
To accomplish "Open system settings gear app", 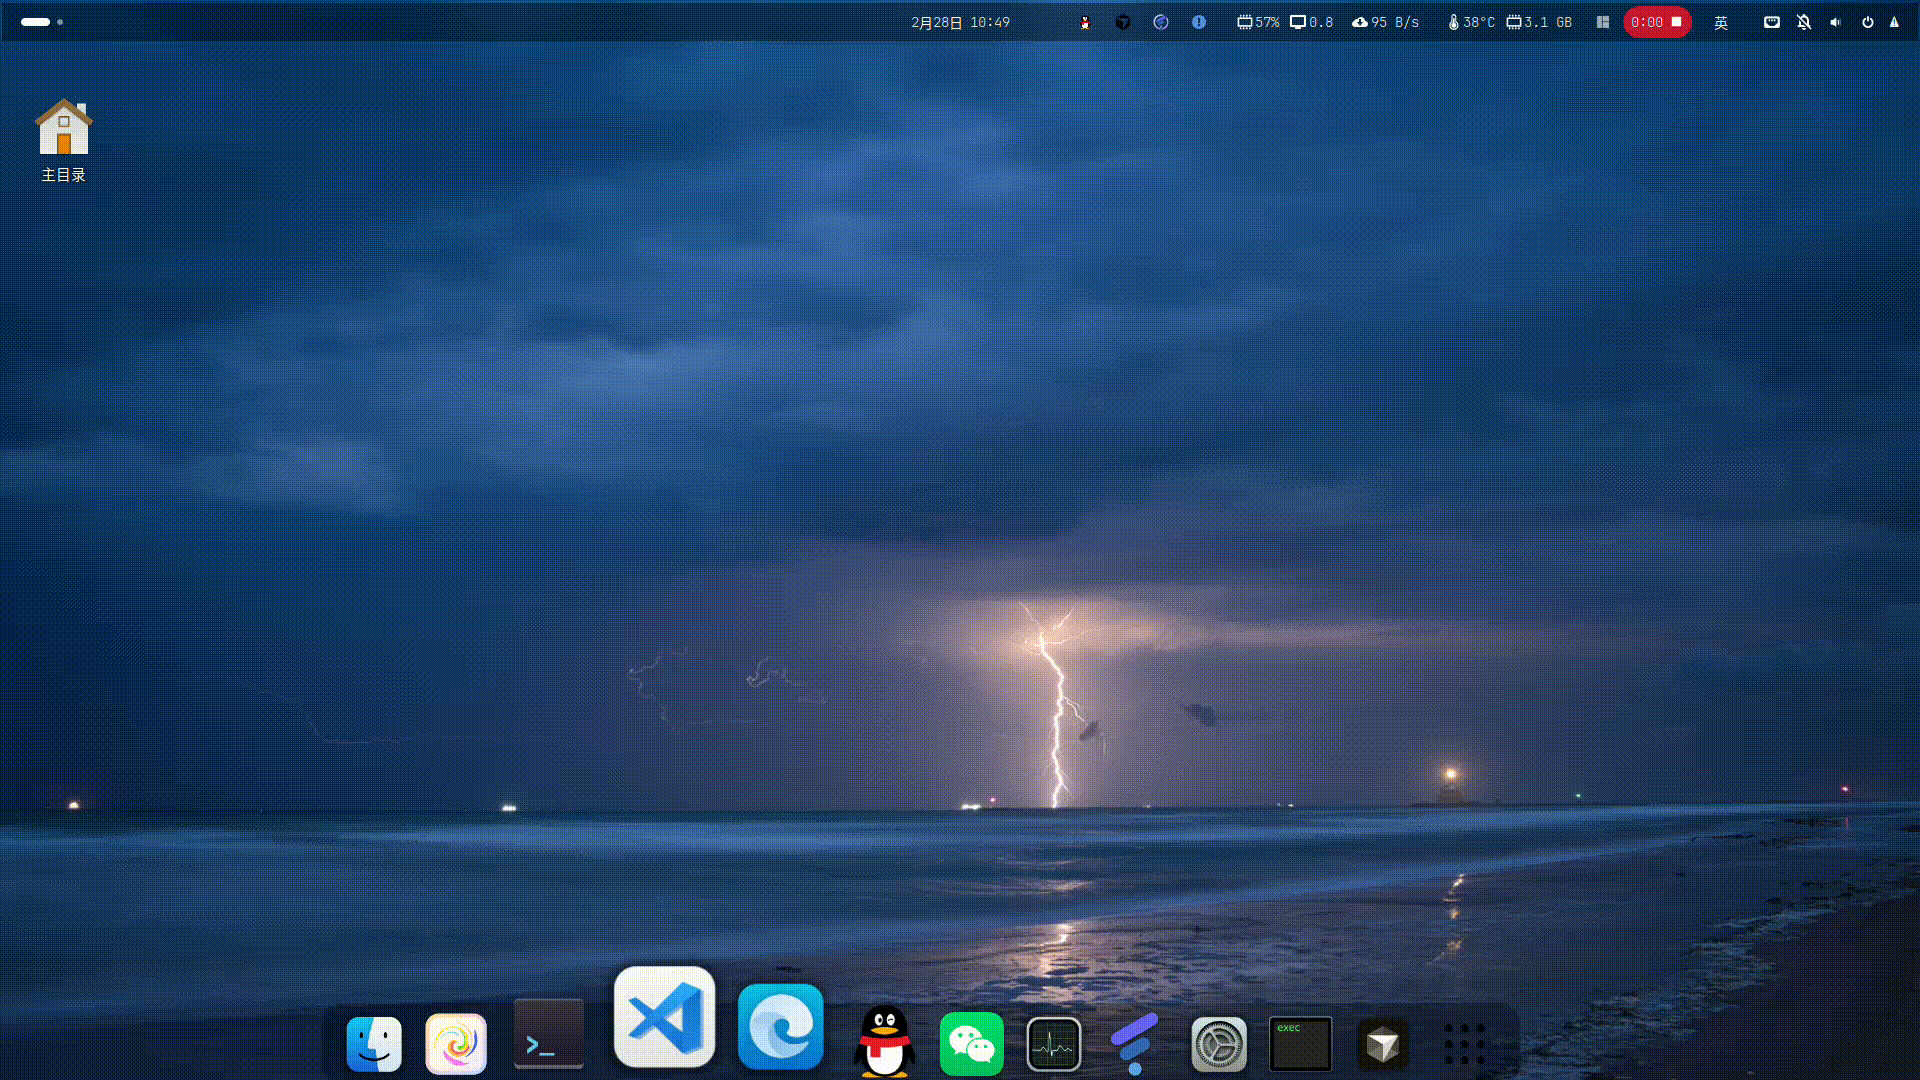I will coord(1218,1045).
